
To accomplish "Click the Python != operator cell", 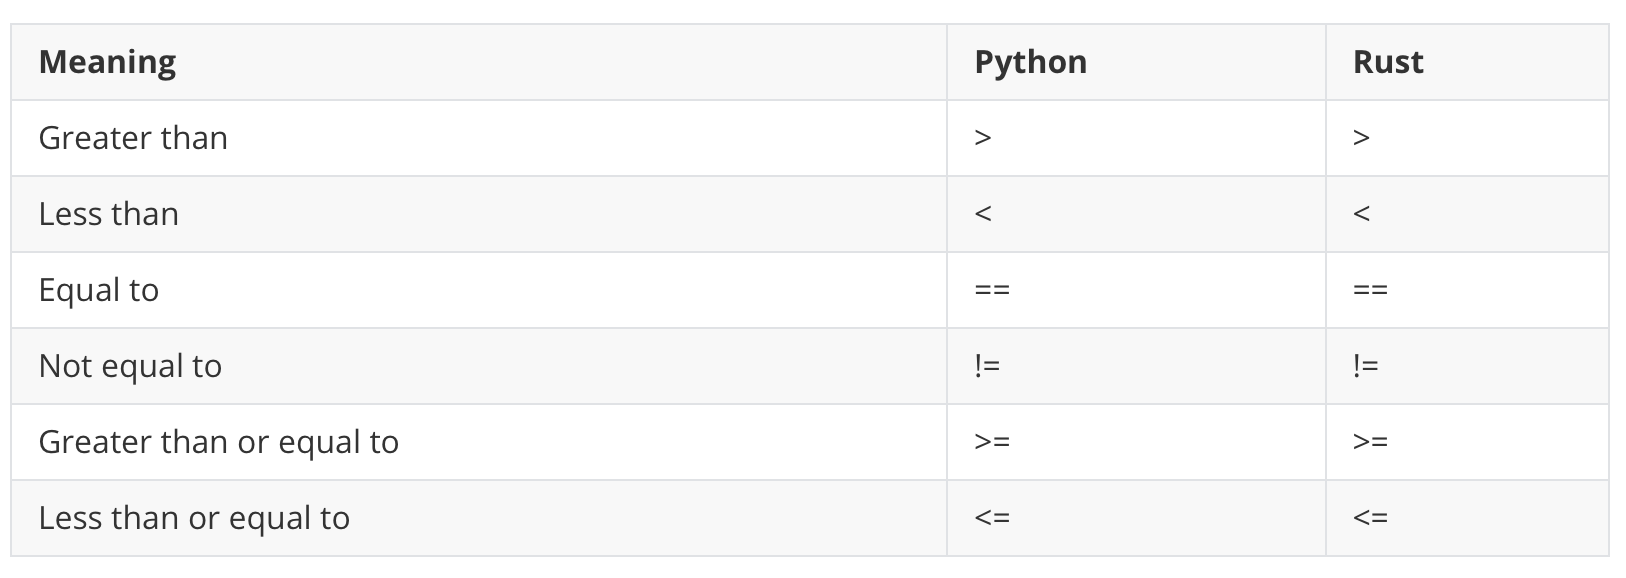I will click(x=1137, y=366).
